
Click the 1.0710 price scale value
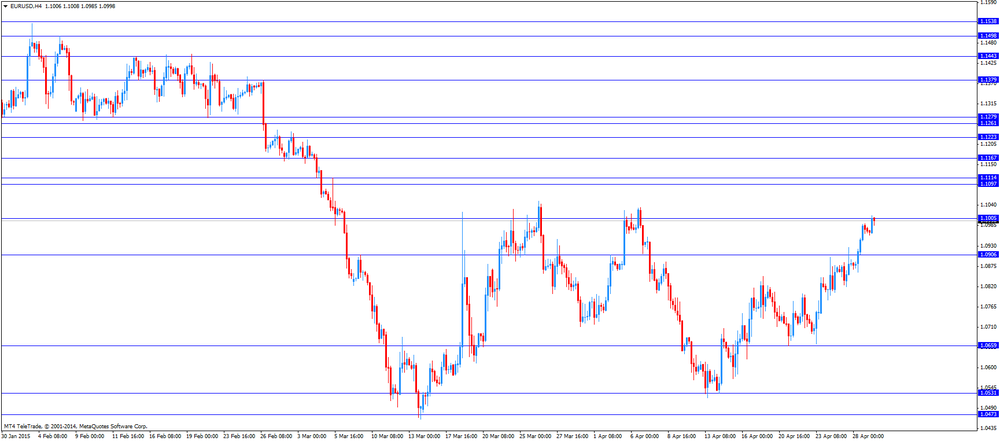989,327
